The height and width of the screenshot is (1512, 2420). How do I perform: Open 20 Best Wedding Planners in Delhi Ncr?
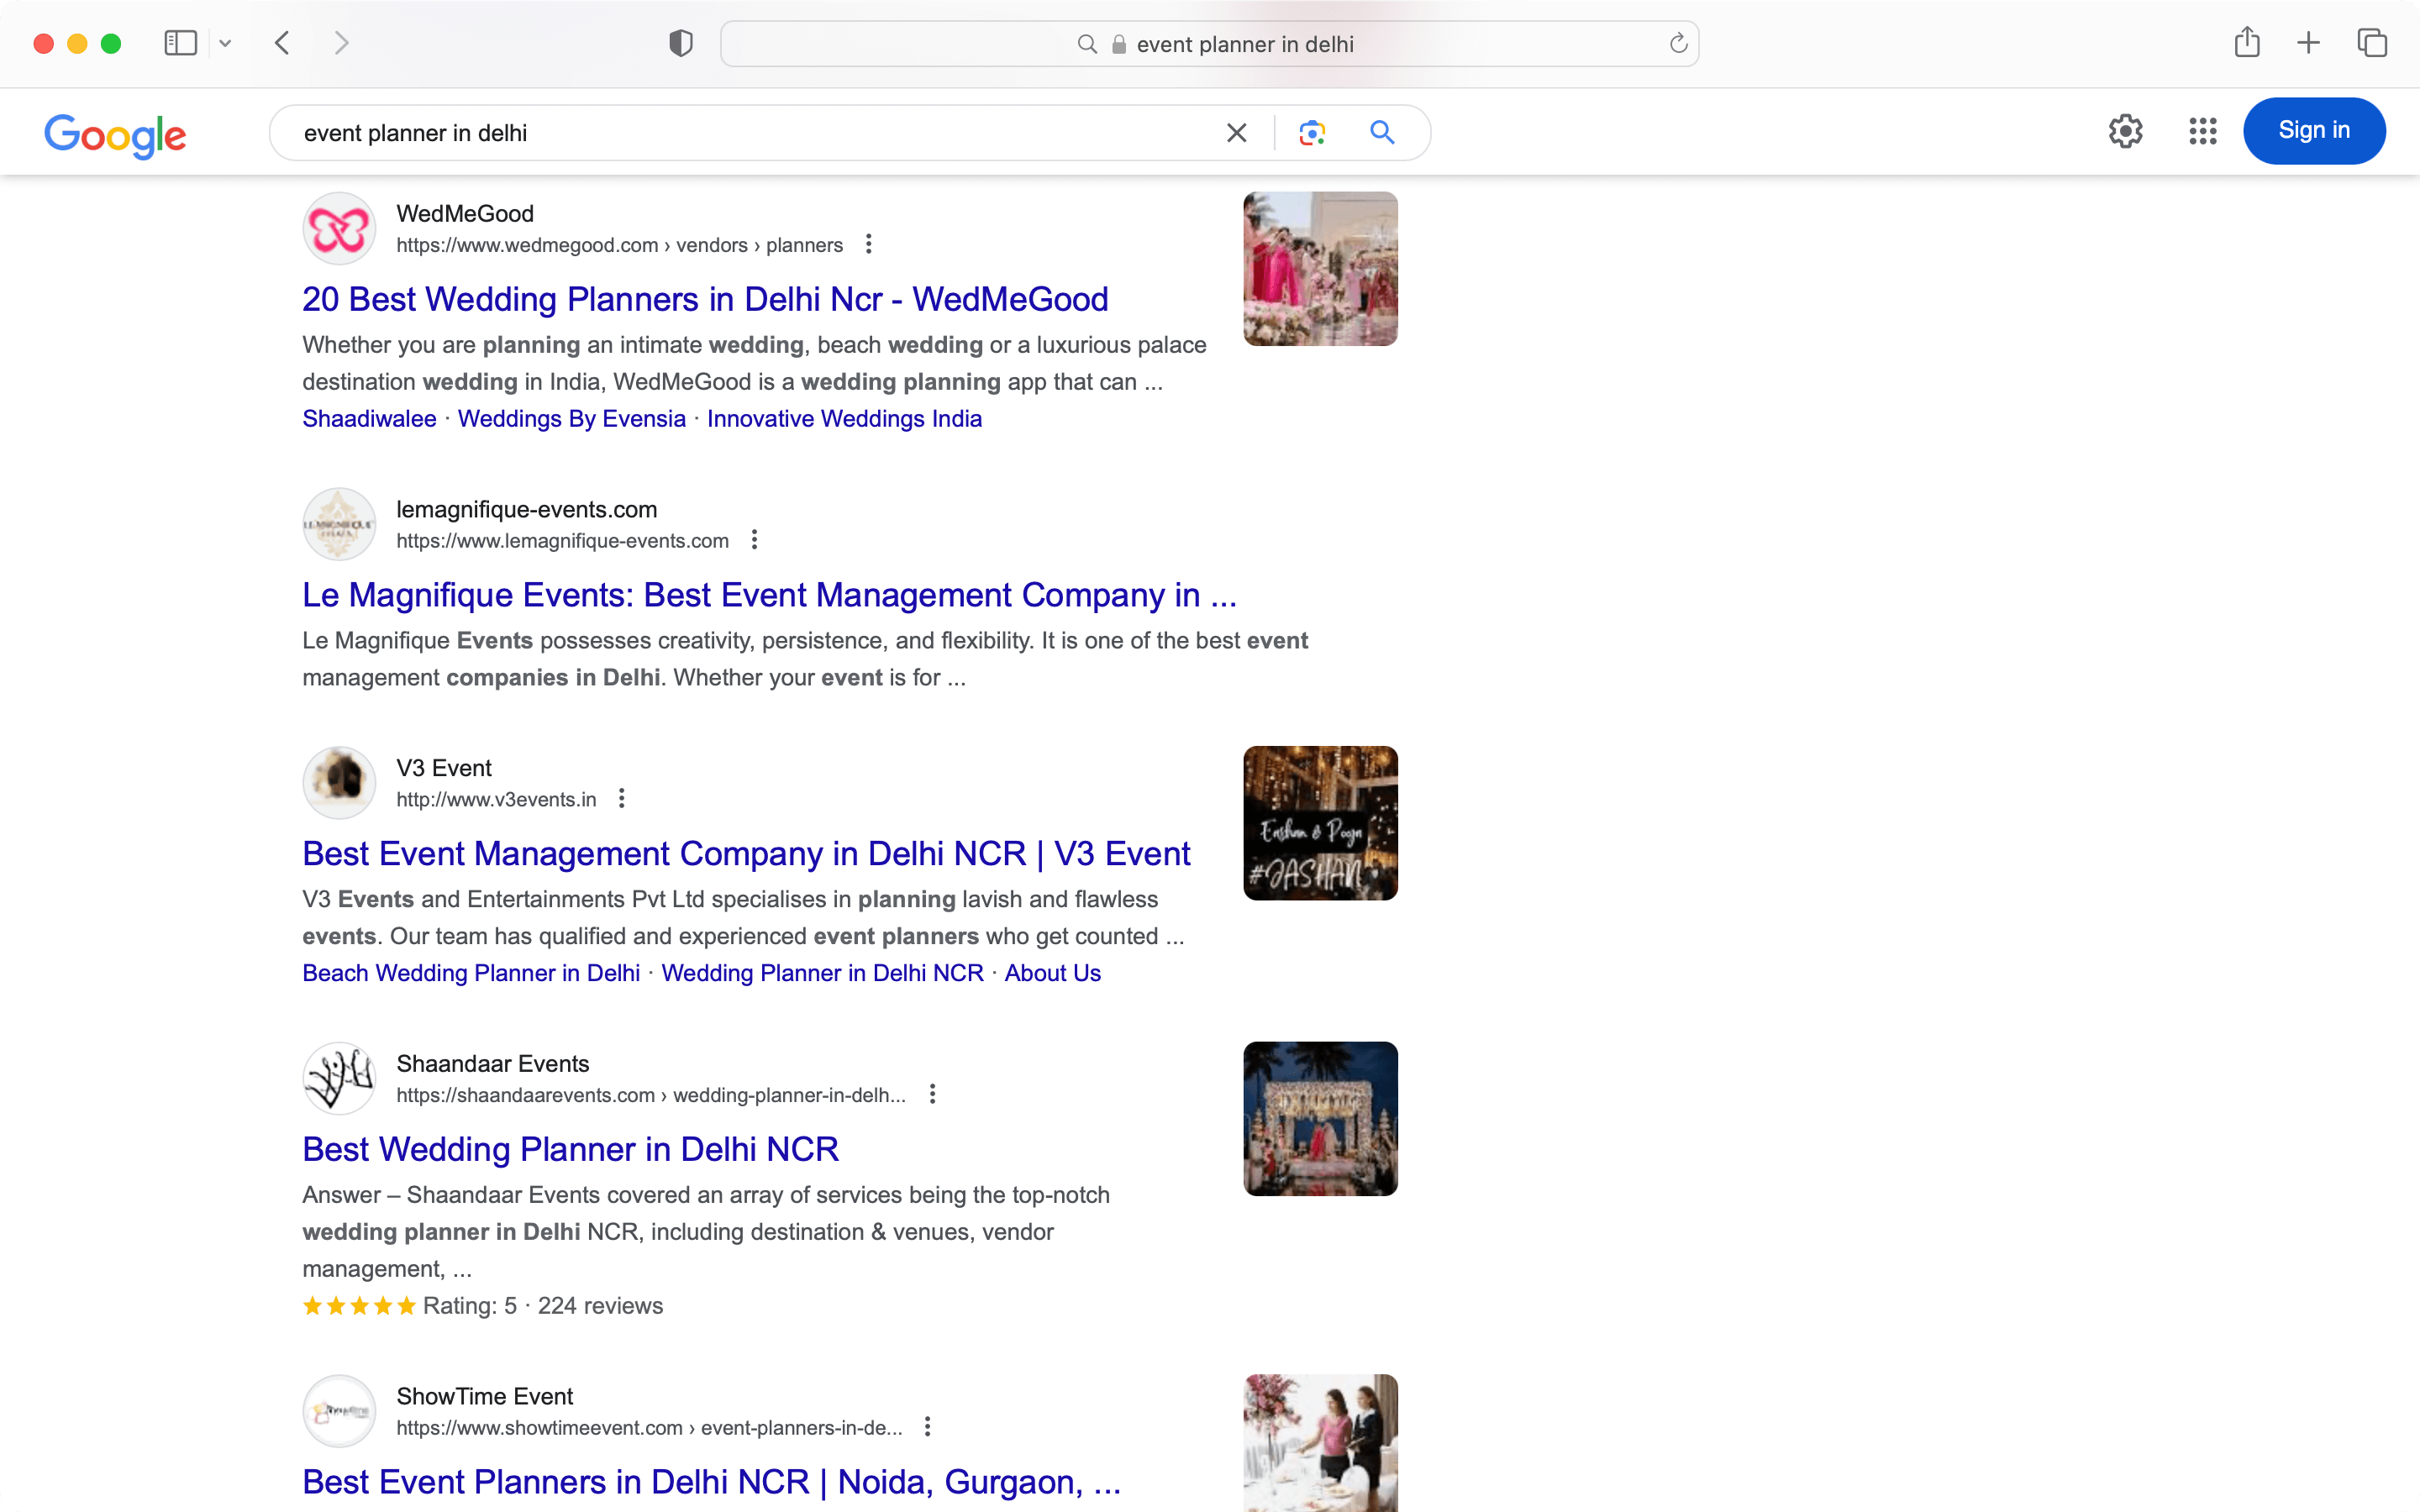[705, 299]
